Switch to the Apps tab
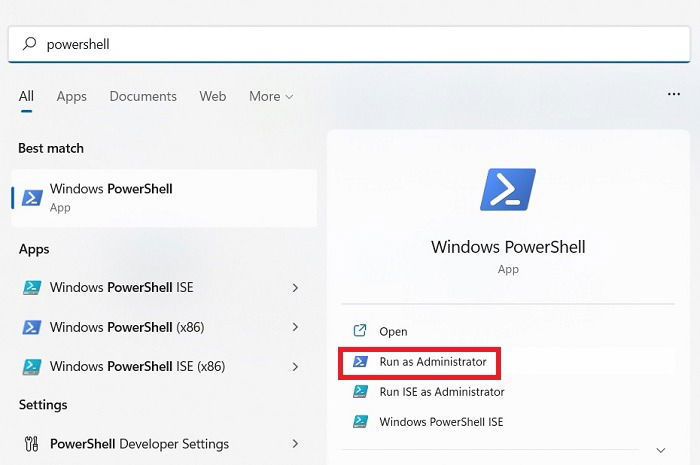 point(71,96)
